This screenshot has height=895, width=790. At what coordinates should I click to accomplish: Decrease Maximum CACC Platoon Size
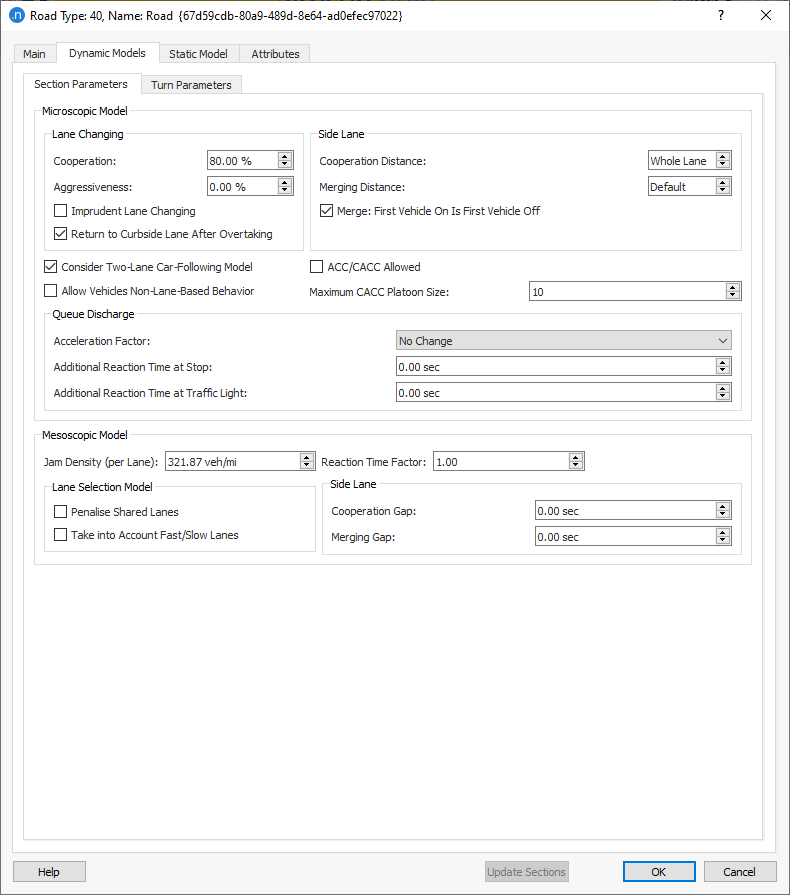[733, 295]
